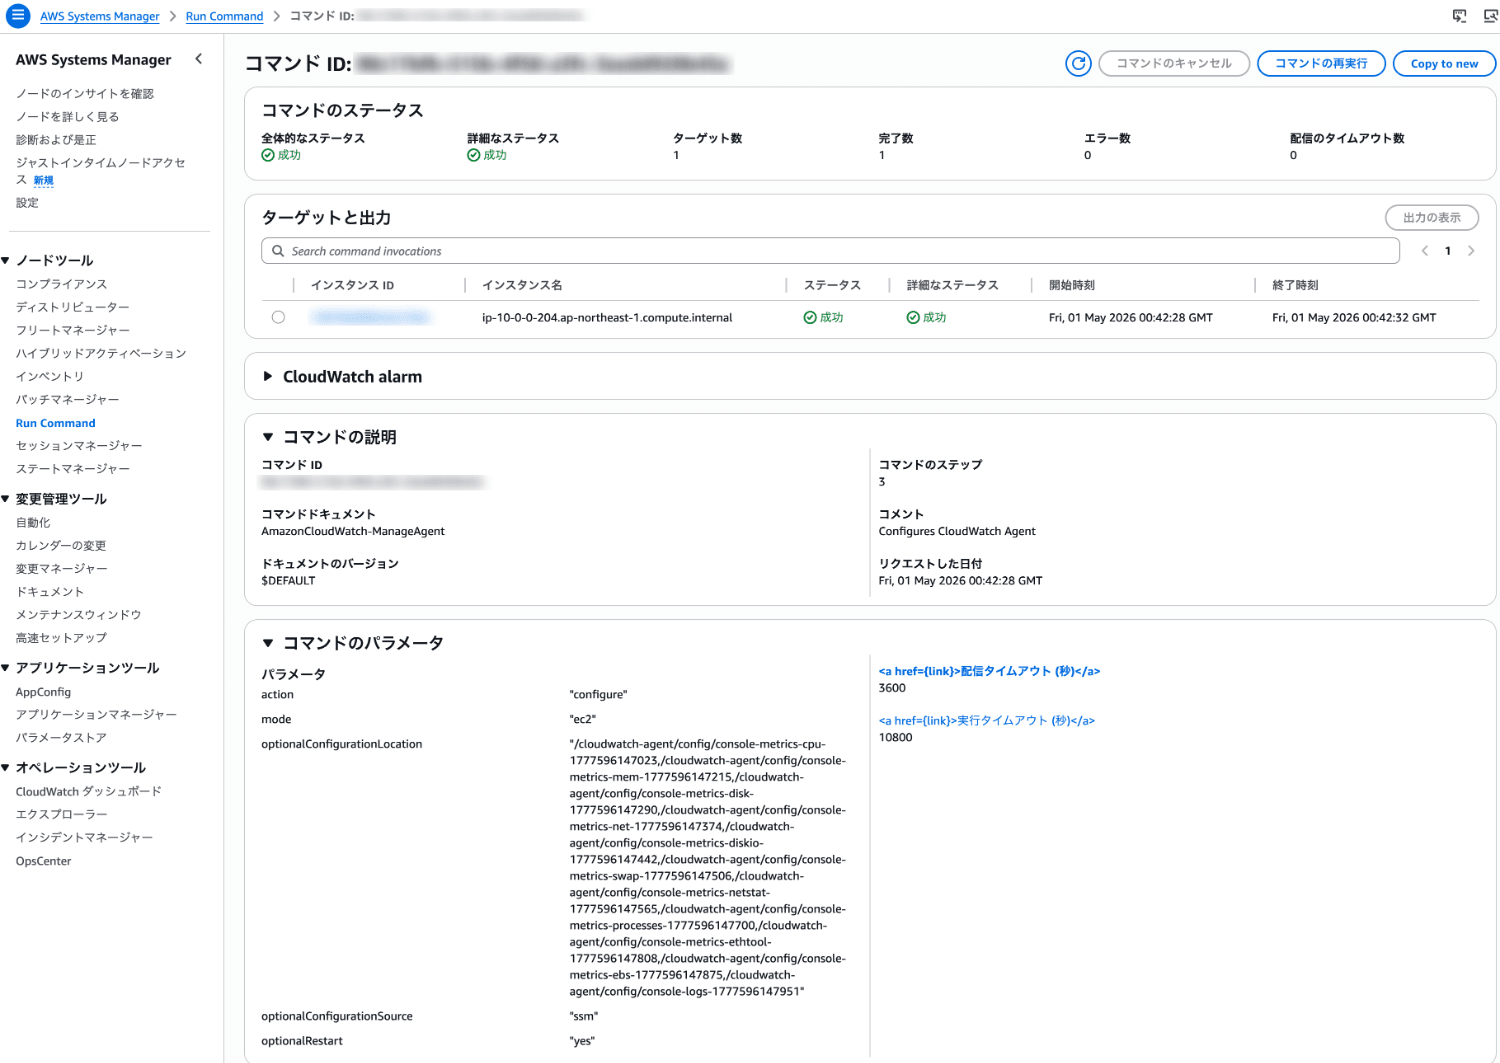The width and height of the screenshot is (1500, 1063).
Task: Open the blurred instance ID link
Action: [x=370, y=318]
